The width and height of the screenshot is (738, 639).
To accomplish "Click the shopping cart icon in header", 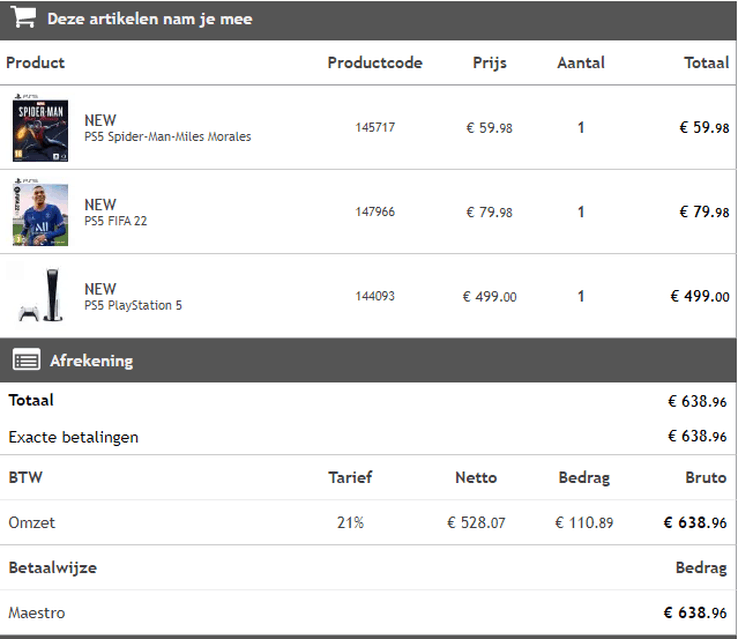I will pyautogui.click(x=23, y=17).
